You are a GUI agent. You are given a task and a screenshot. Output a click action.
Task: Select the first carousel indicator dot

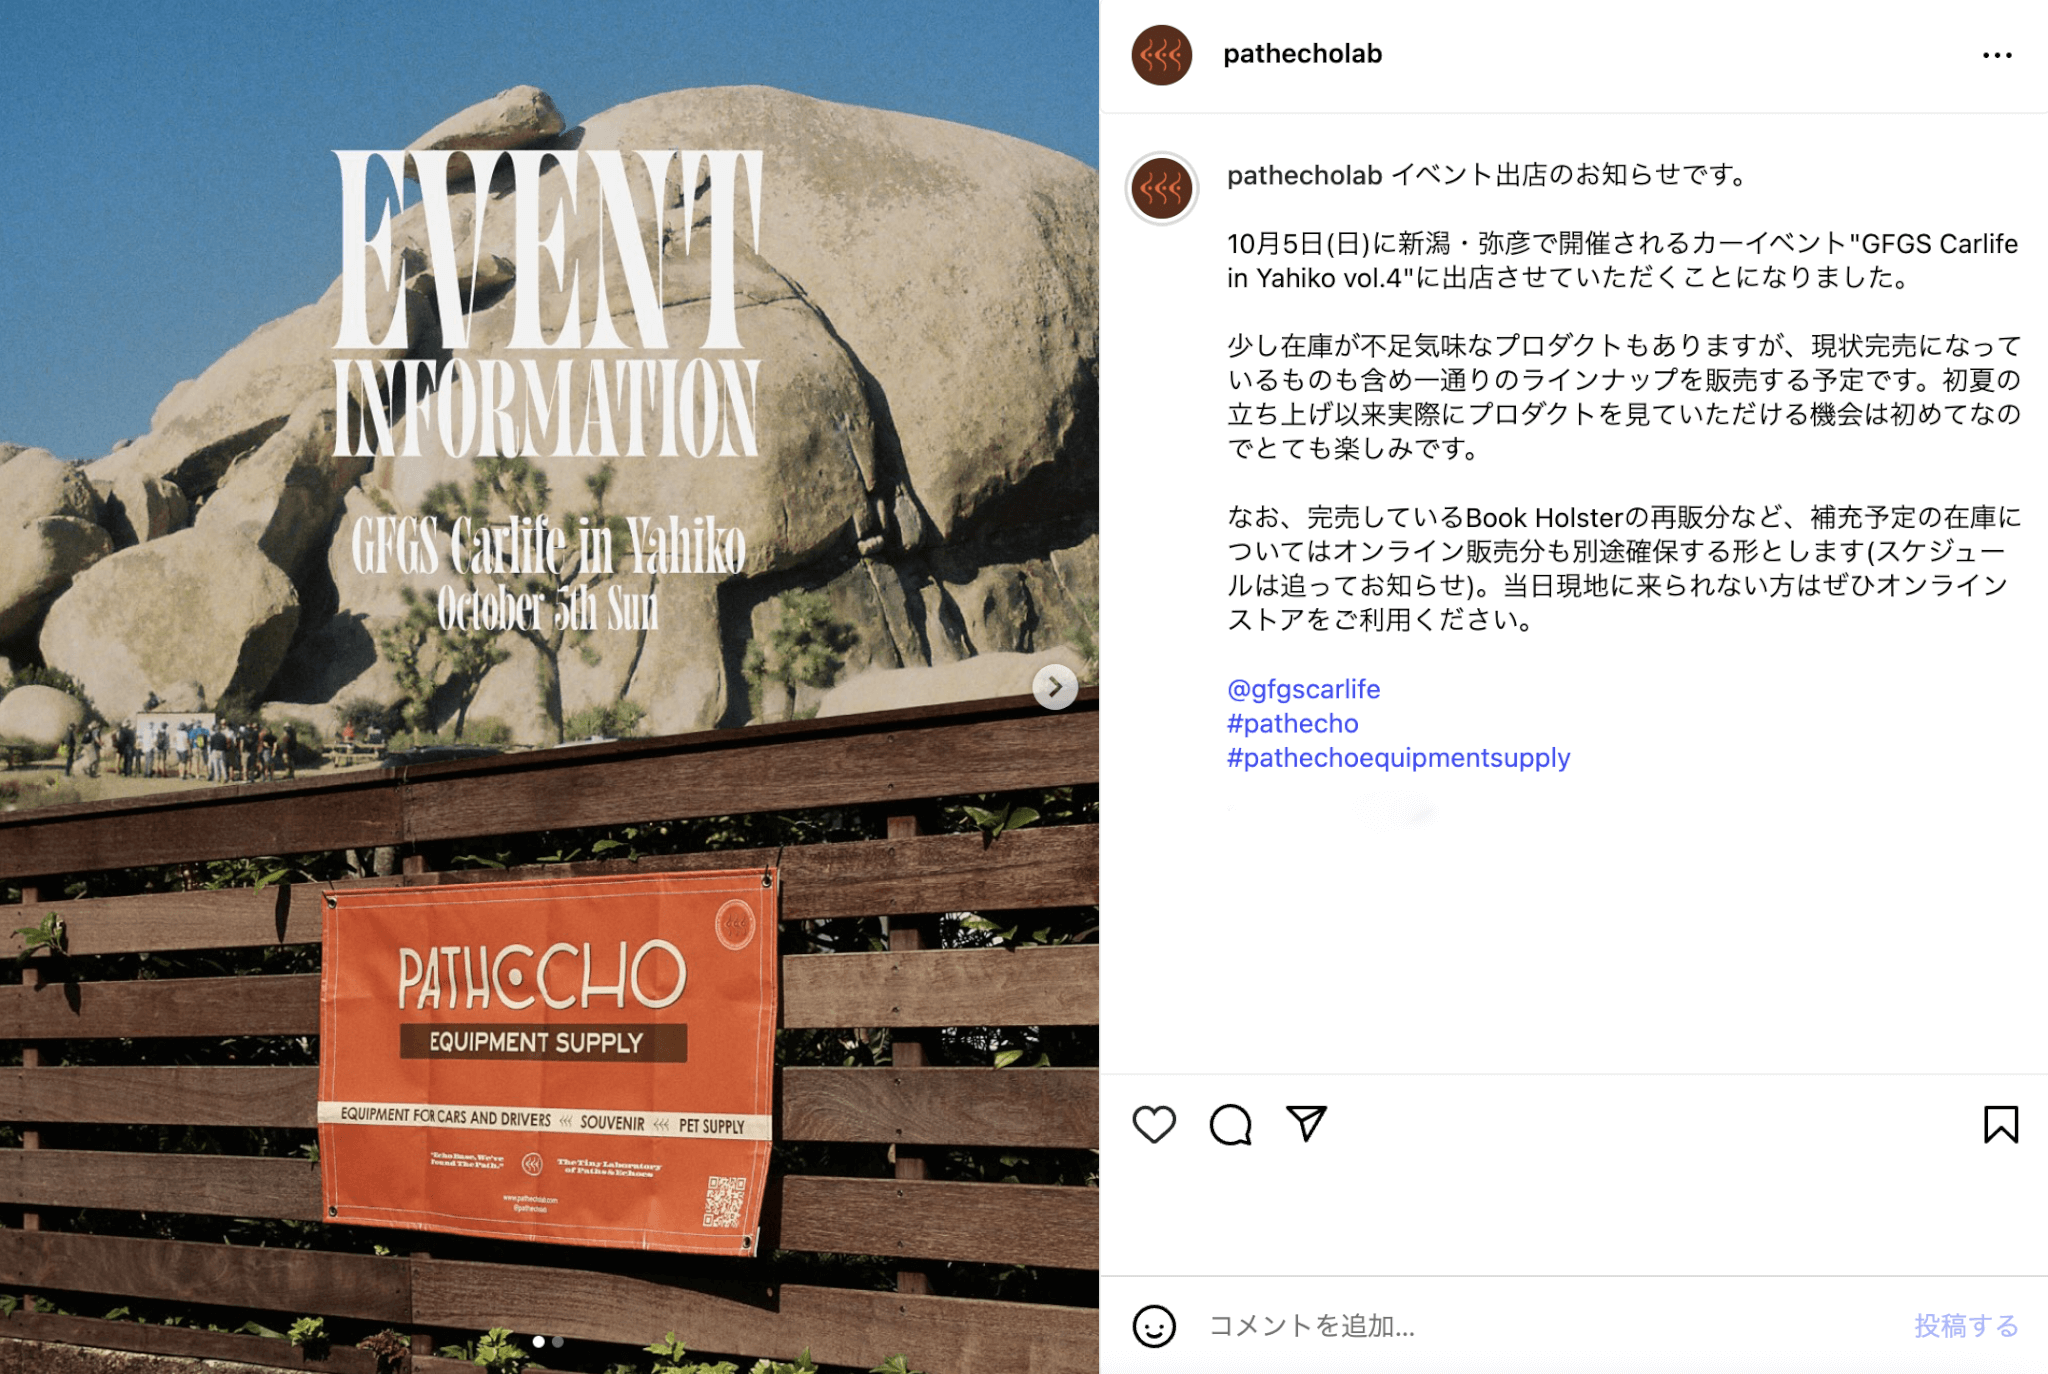539,1342
